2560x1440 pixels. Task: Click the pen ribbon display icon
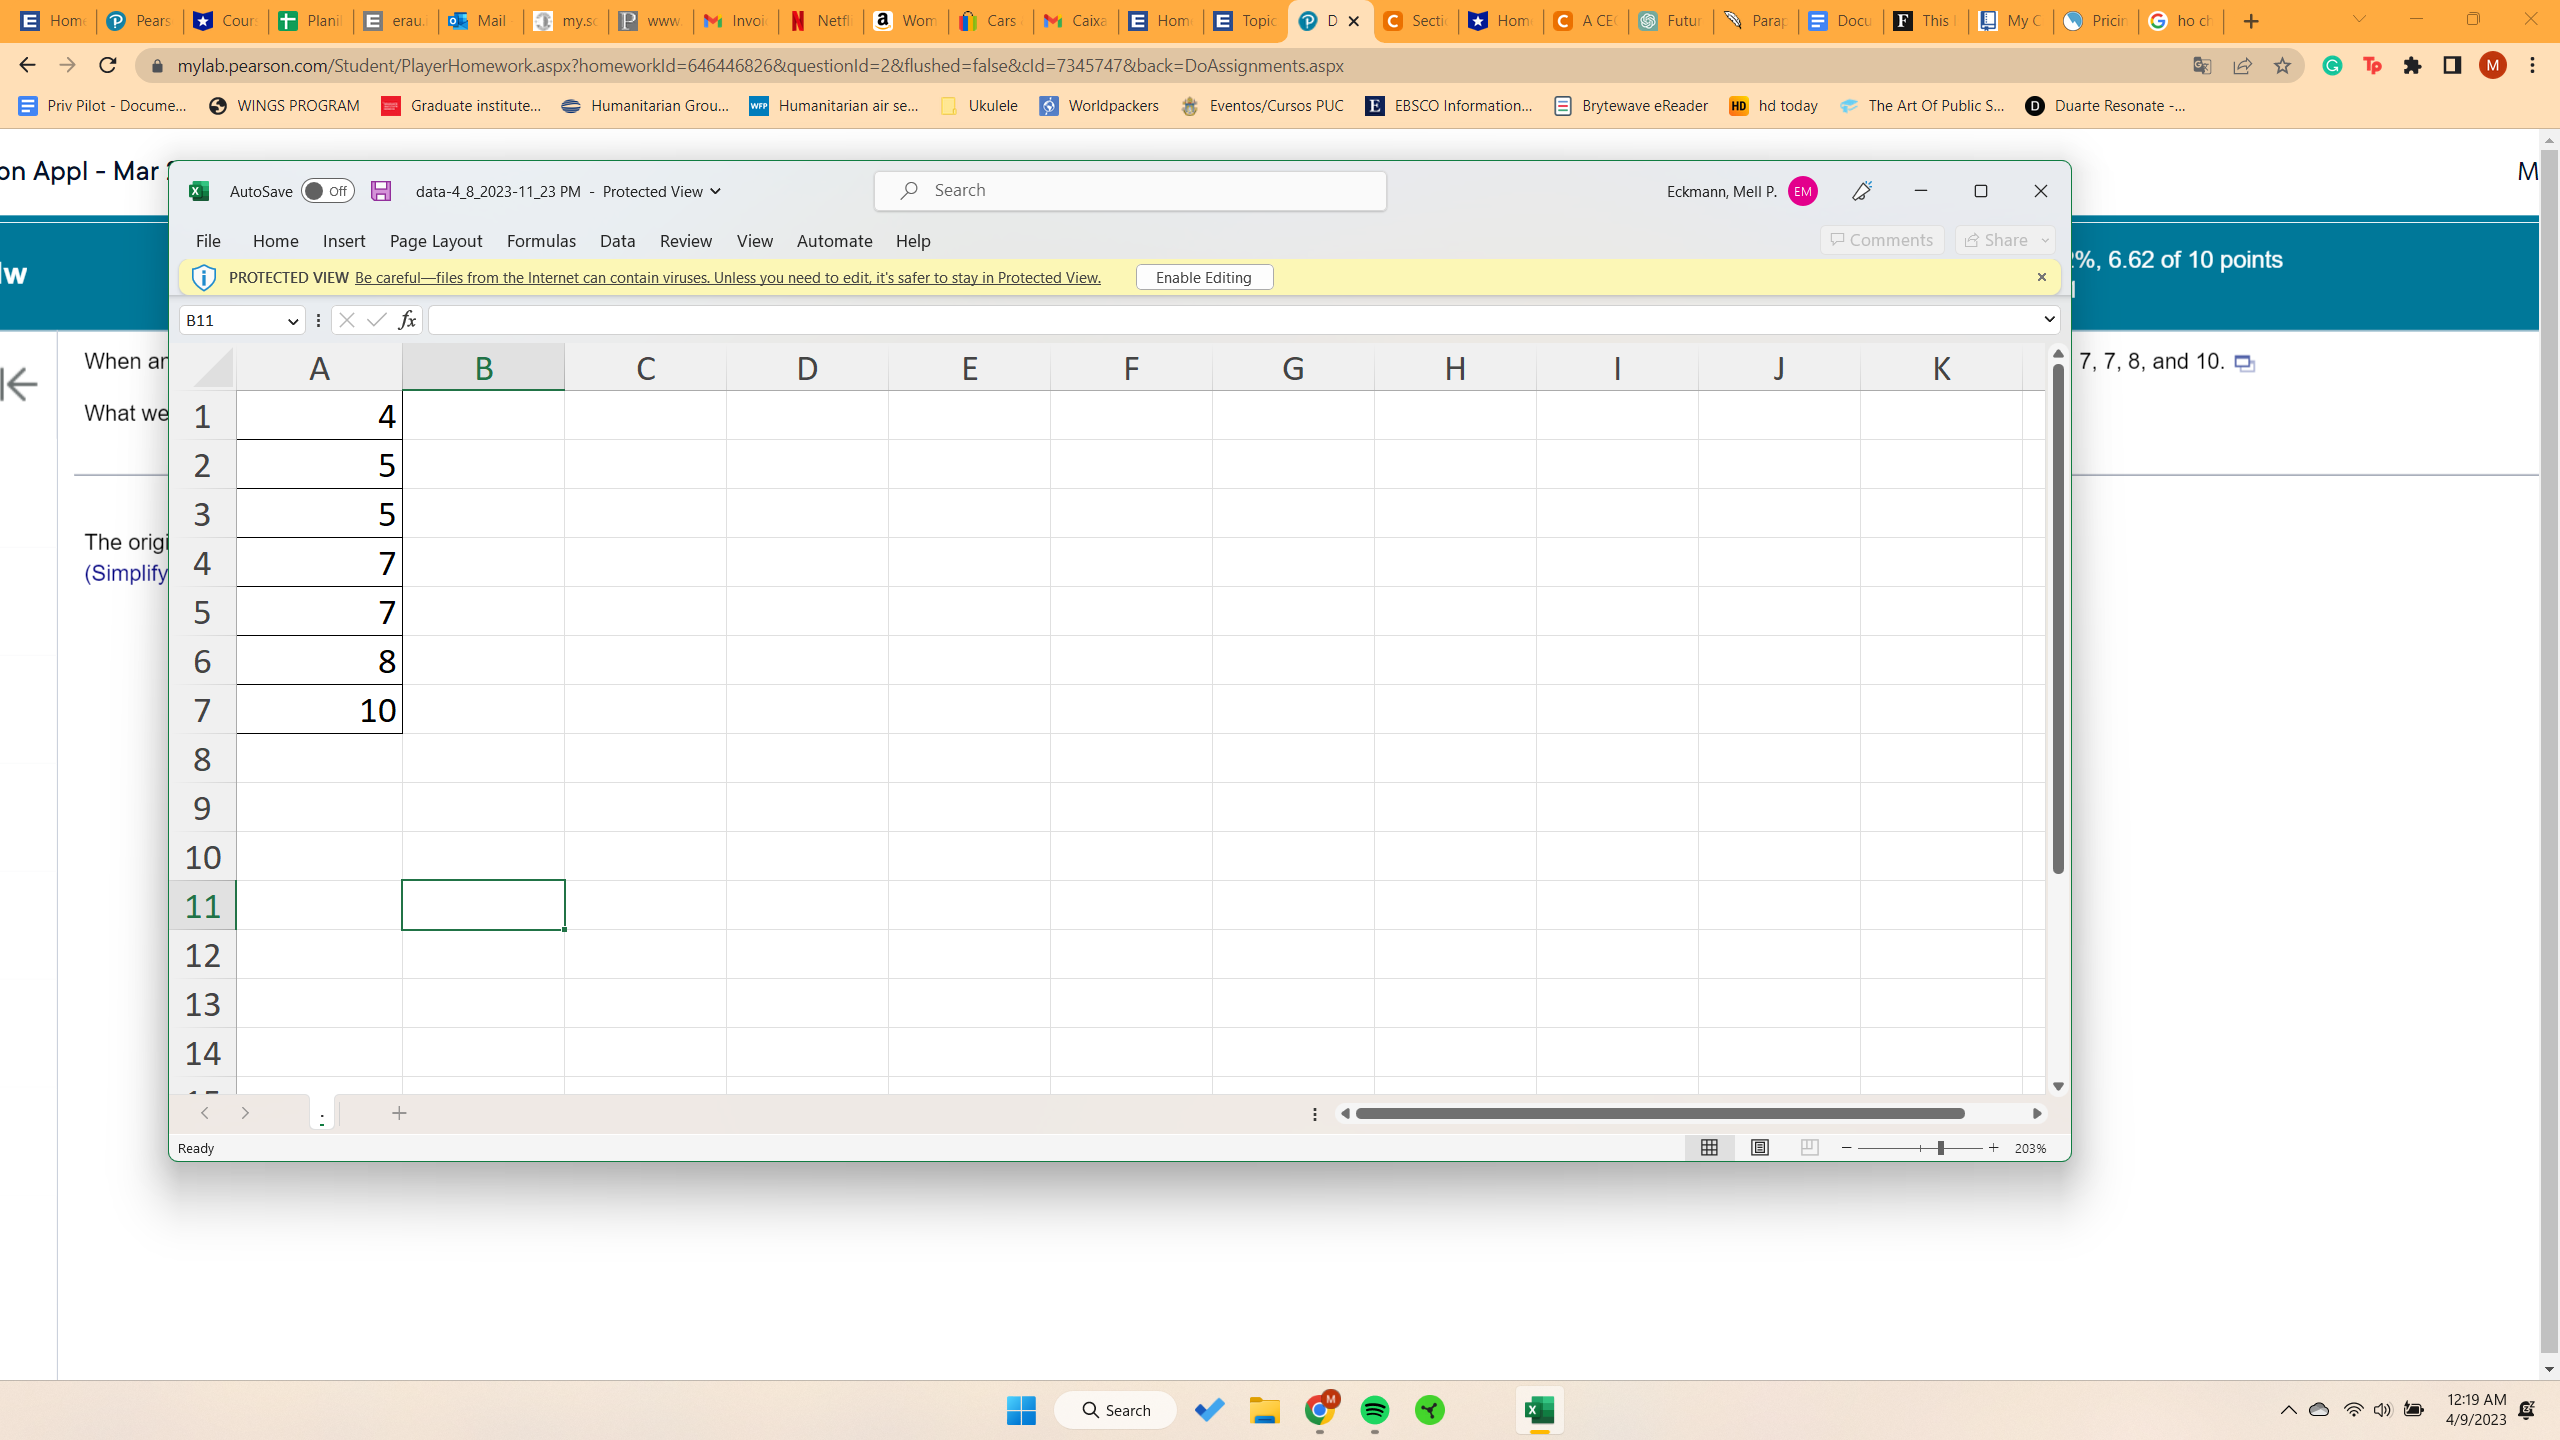pyautogui.click(x=1862, y=191)
